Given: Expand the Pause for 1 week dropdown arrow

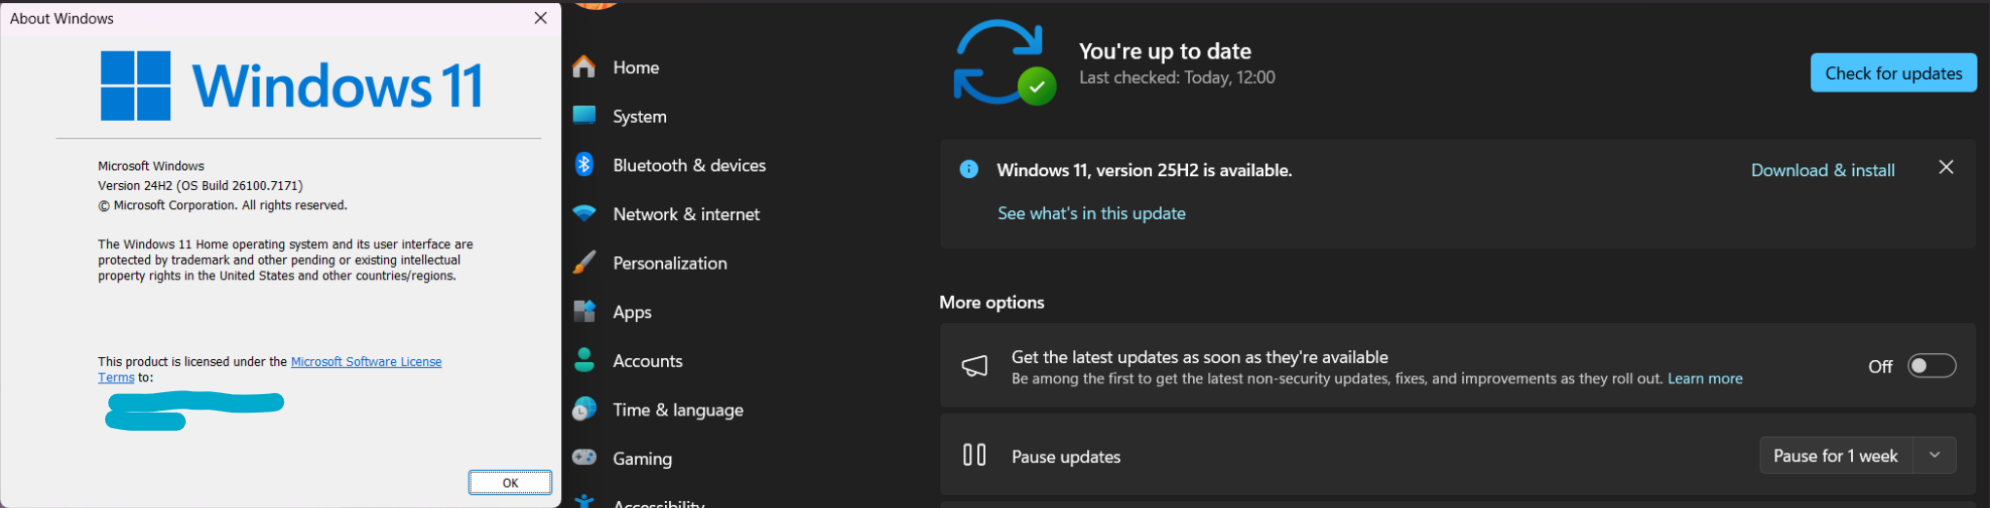Looking at the screenshot, I should point(1935,455).
